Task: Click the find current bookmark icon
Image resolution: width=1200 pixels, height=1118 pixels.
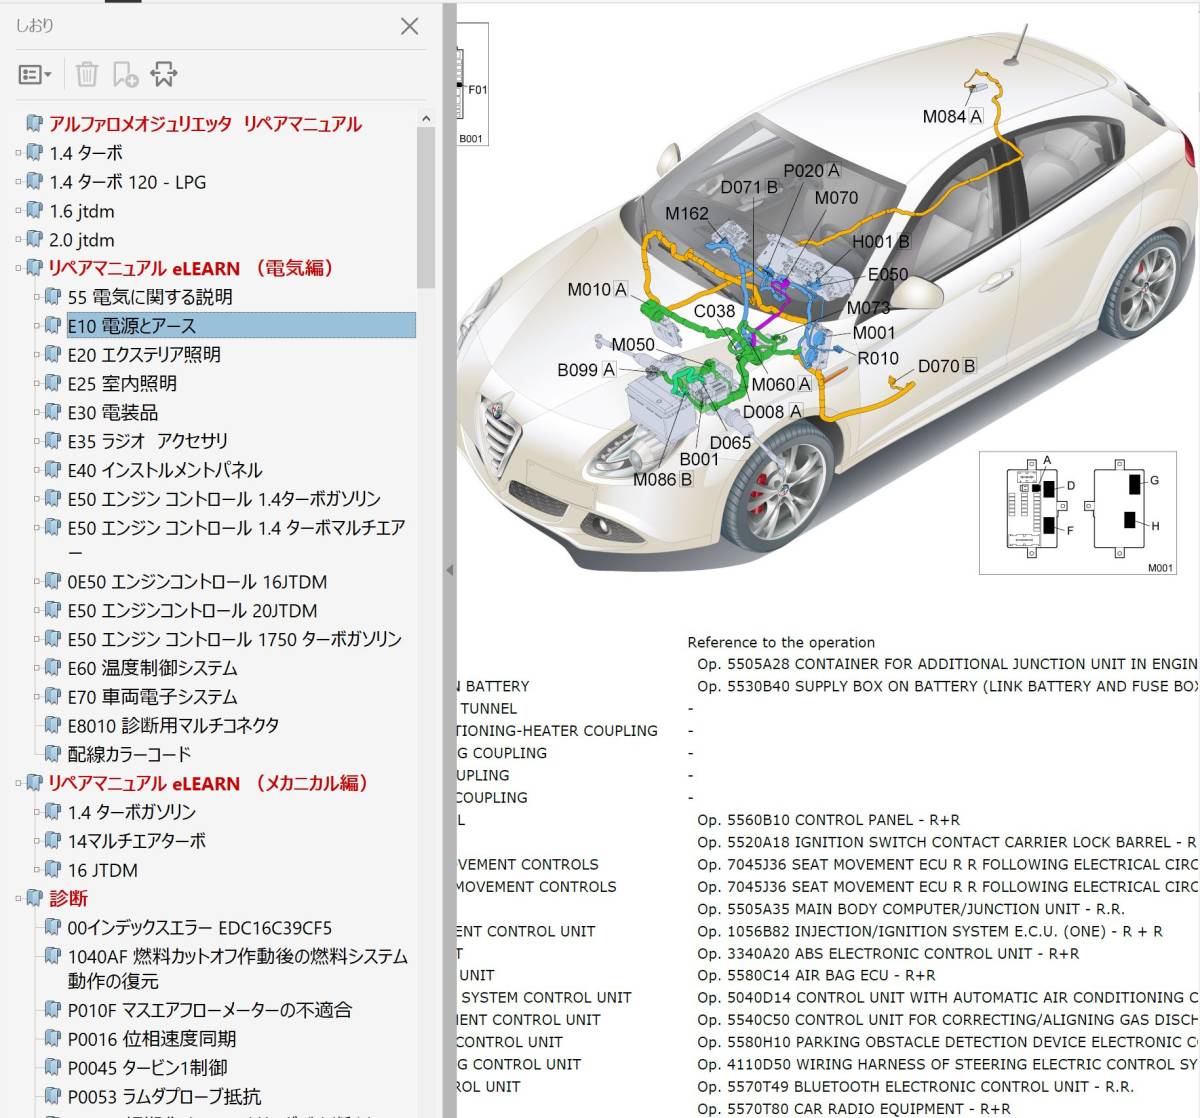Action: 163,75
